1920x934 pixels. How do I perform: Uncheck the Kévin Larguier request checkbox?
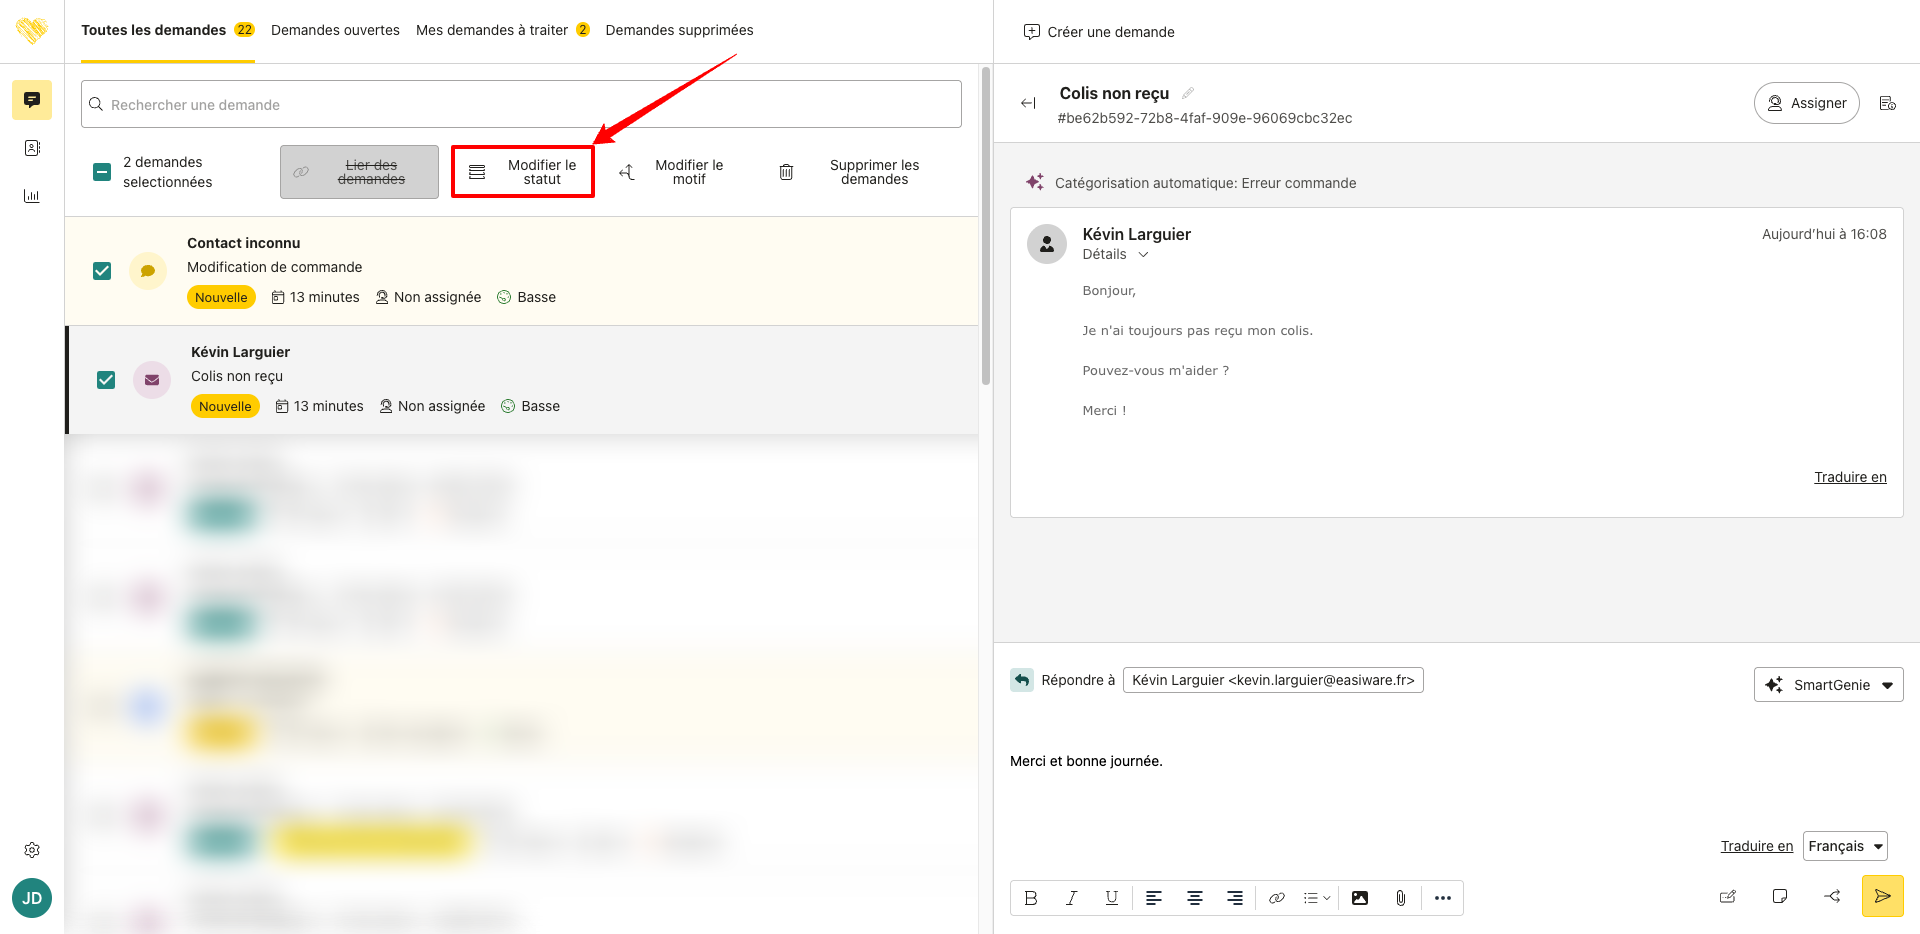[x=106, y=380]
